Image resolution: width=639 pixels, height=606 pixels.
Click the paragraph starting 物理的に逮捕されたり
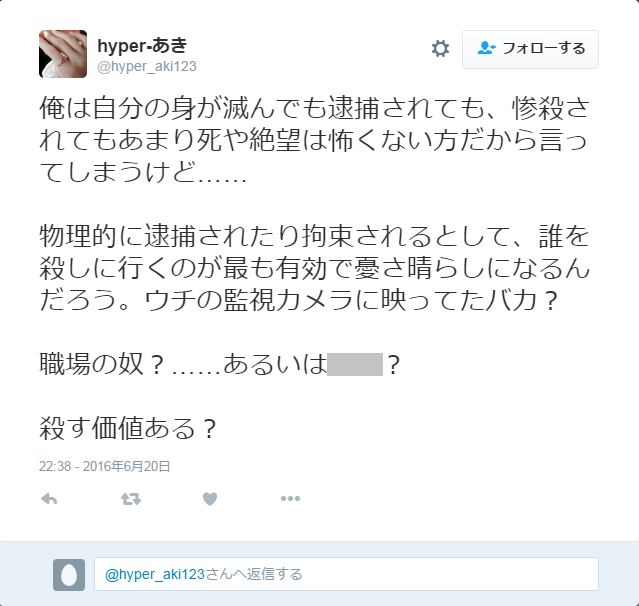[x=314, y=268]
